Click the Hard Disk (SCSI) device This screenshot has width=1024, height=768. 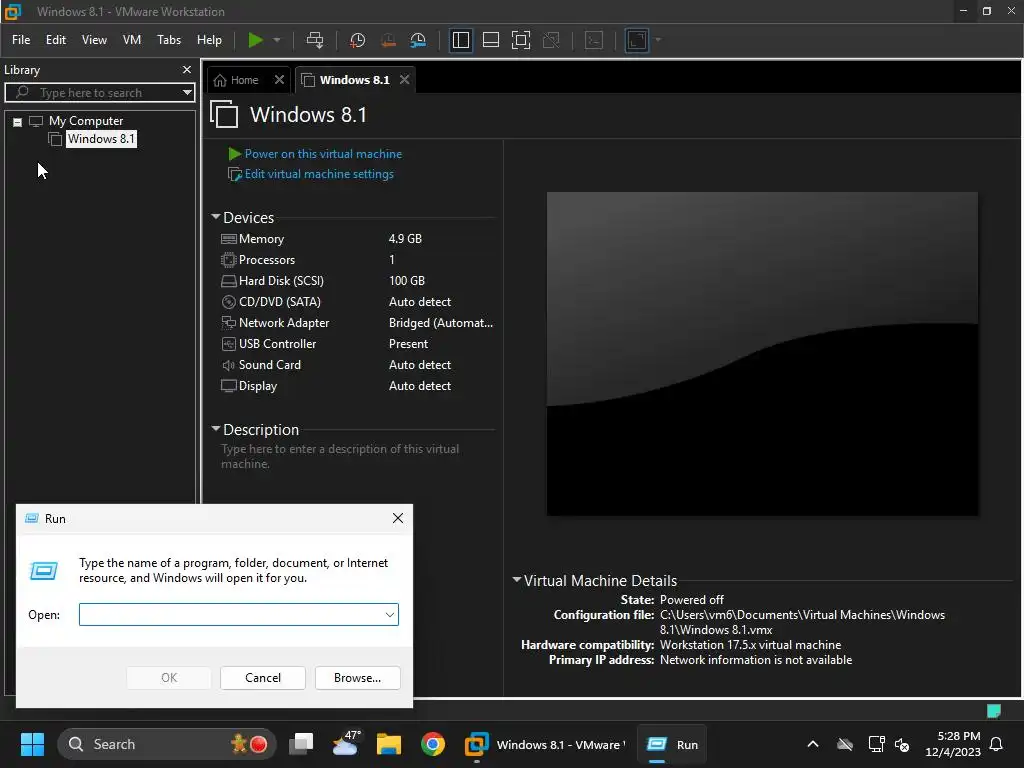[358, 281]
